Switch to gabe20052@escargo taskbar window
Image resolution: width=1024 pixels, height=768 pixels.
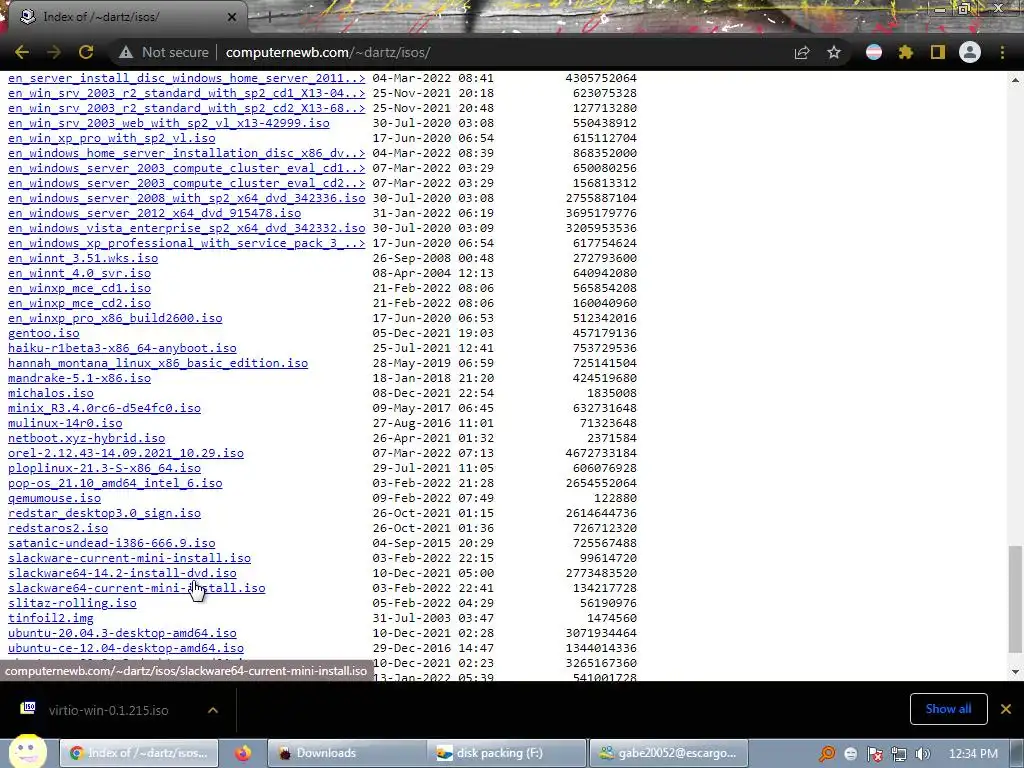click(668, 753)
